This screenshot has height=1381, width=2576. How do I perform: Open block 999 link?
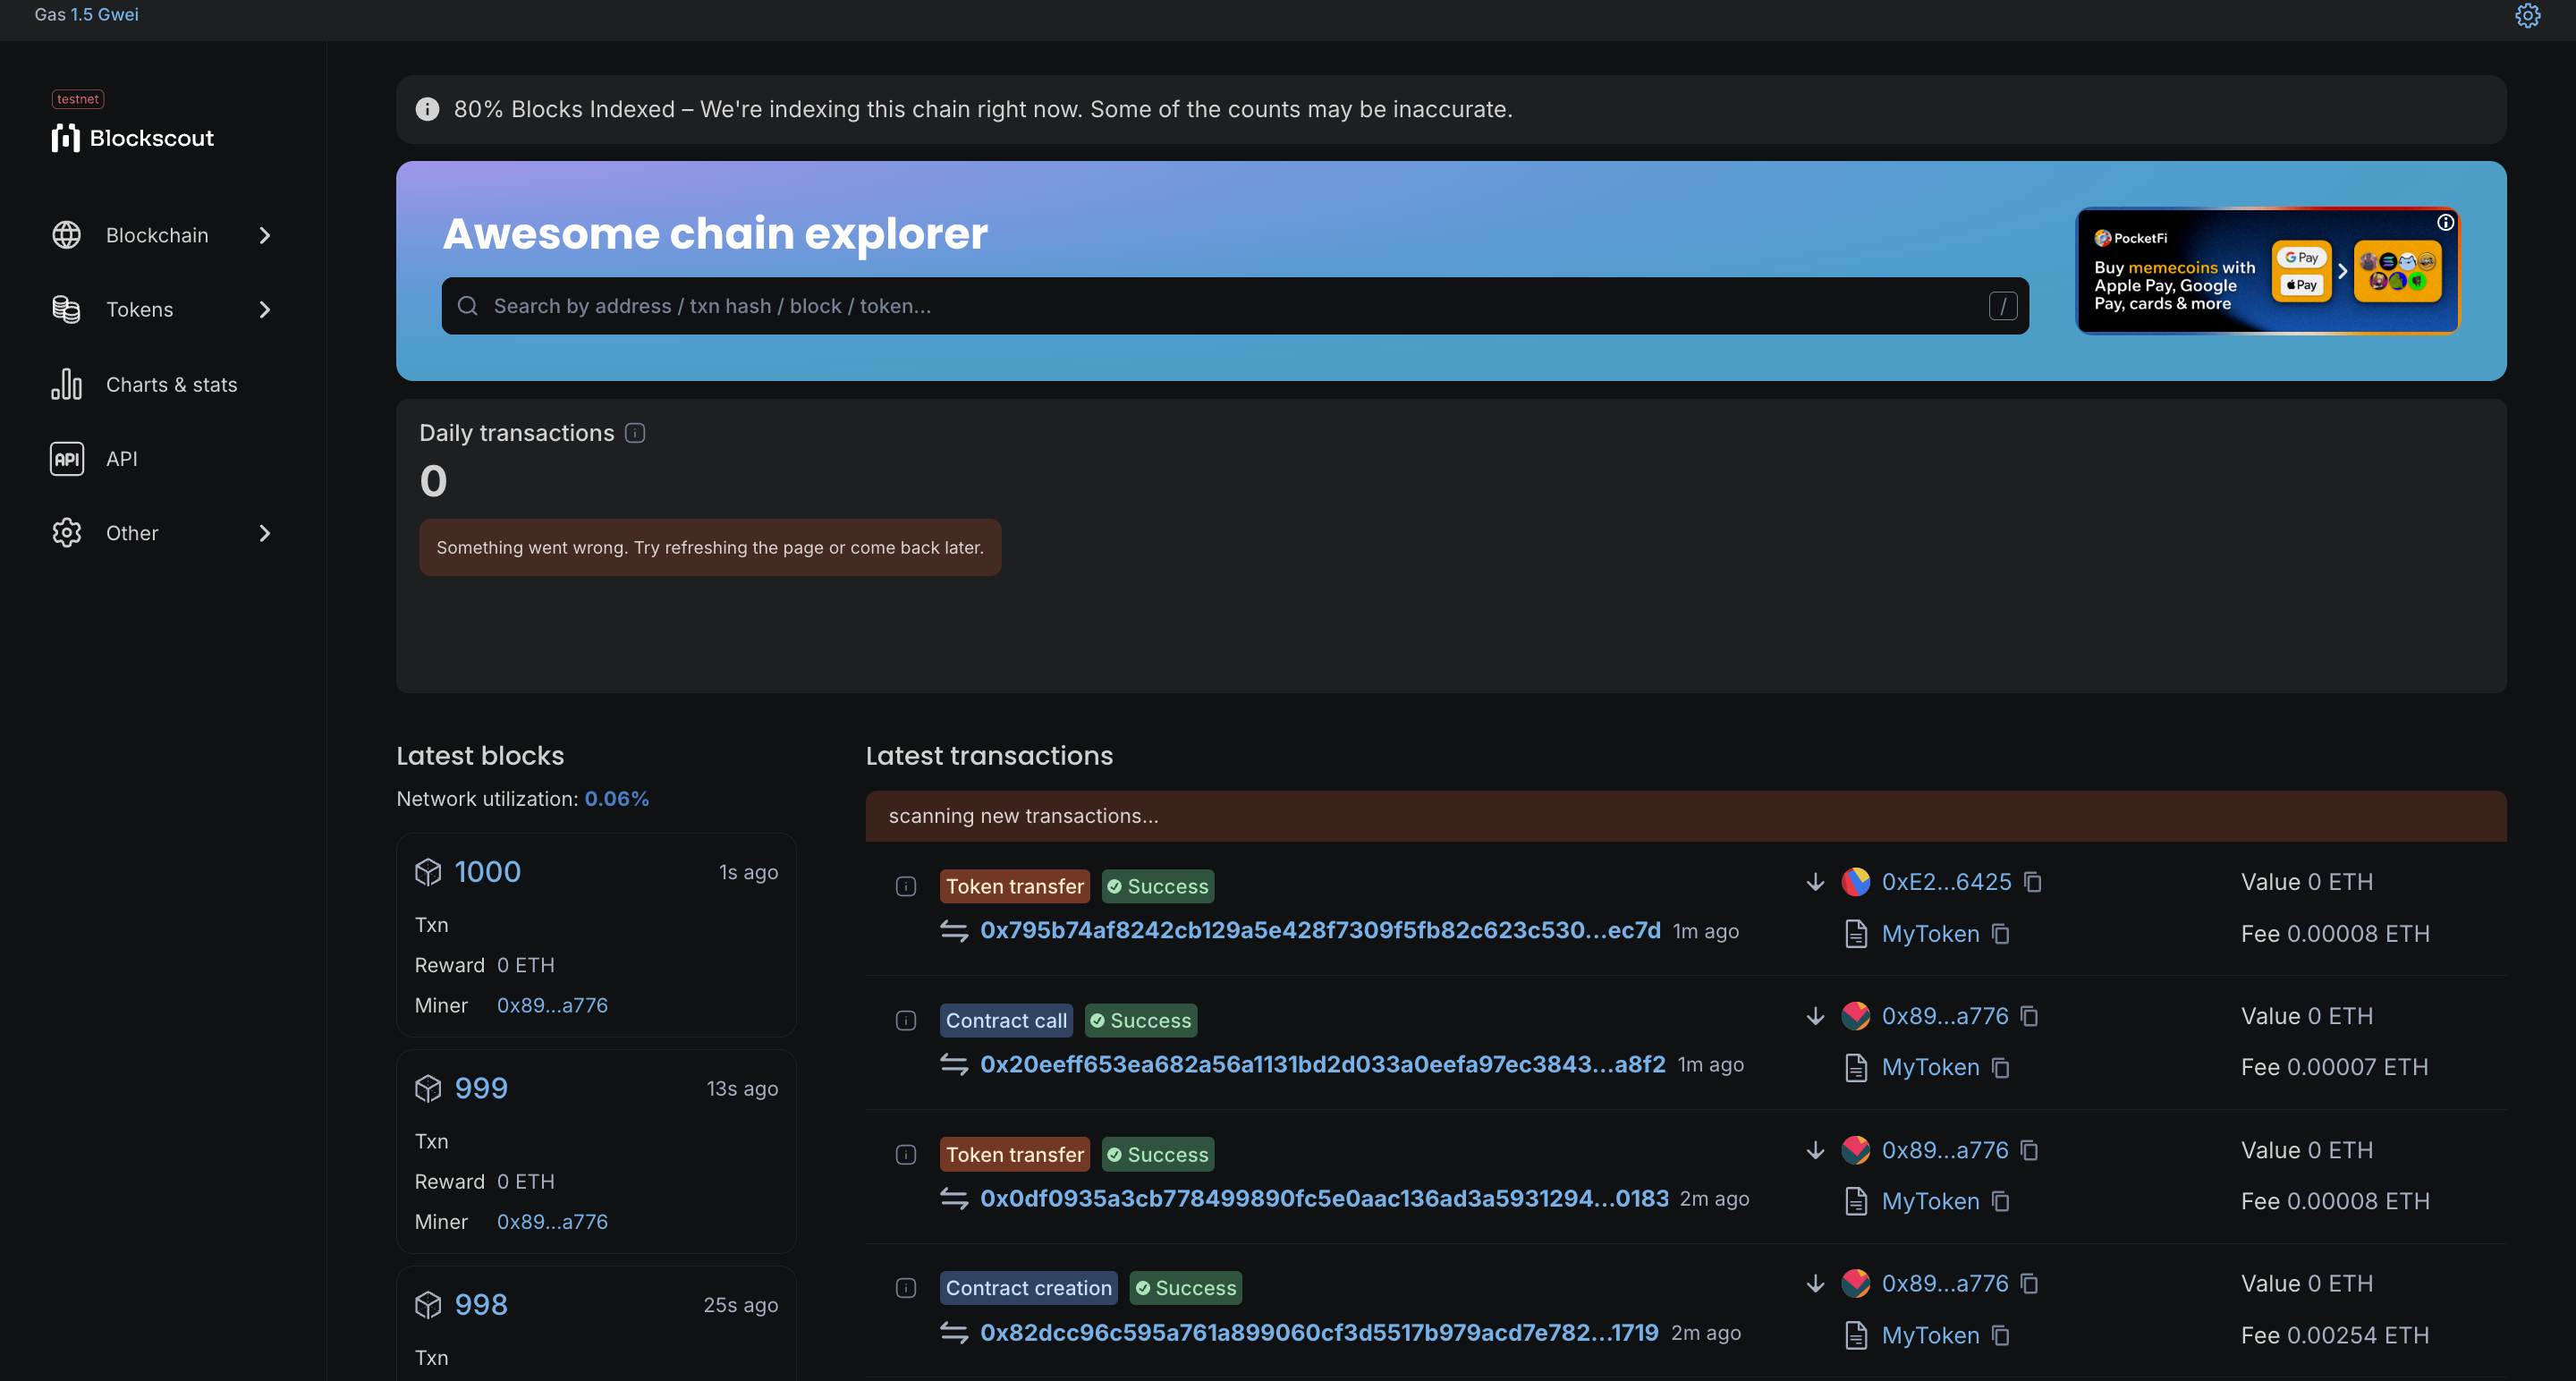tap(481, 1088)
